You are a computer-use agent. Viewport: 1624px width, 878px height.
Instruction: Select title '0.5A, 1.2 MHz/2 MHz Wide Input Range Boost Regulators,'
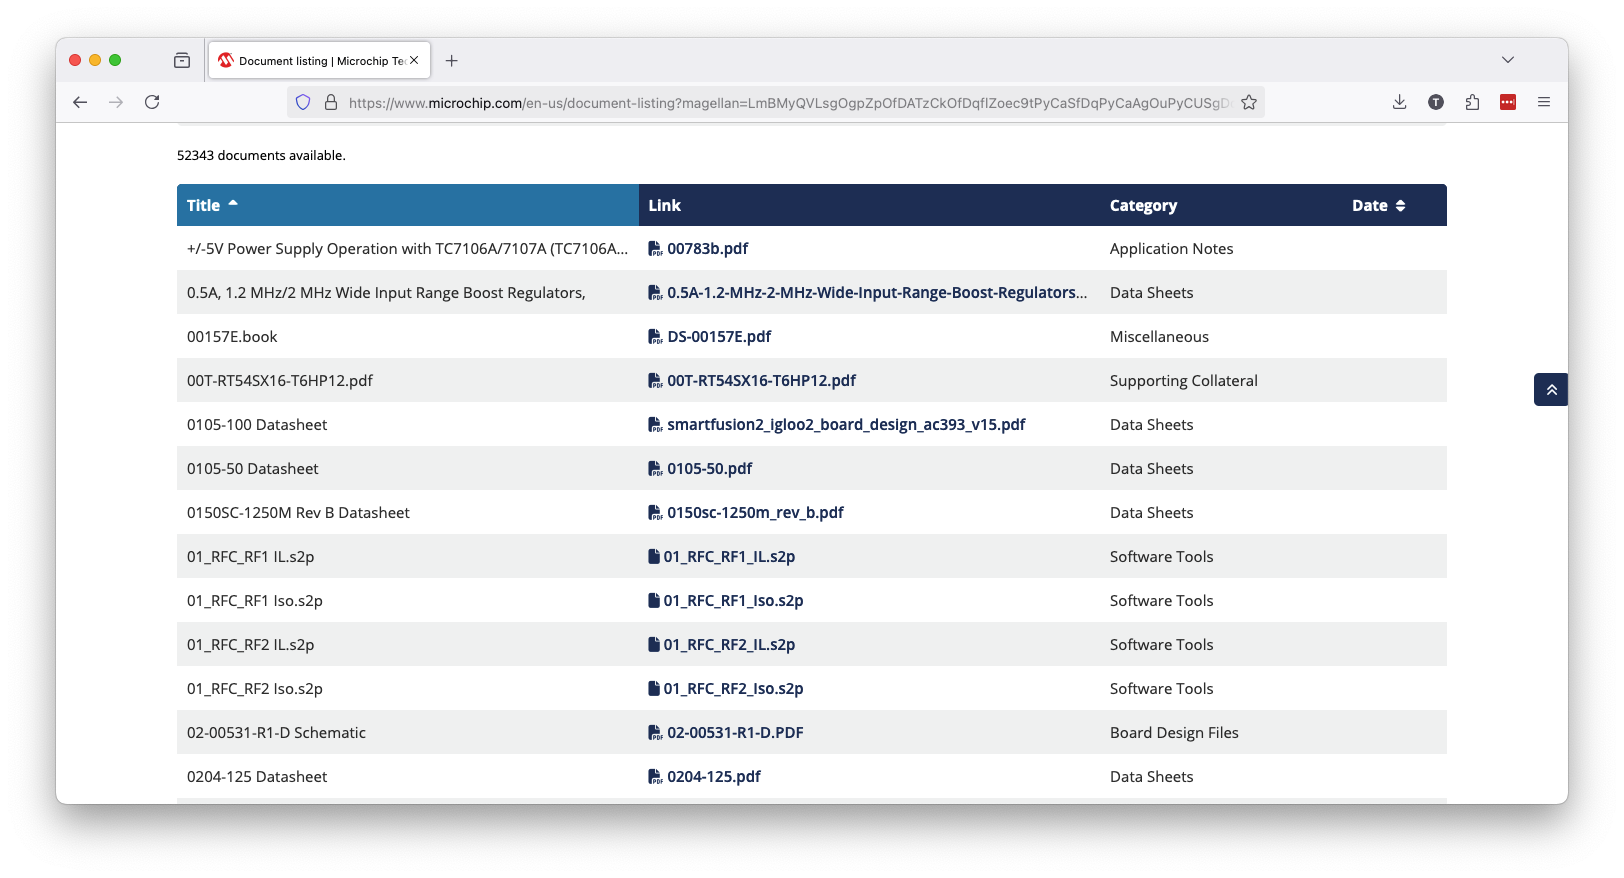click(x=386, y=292)
